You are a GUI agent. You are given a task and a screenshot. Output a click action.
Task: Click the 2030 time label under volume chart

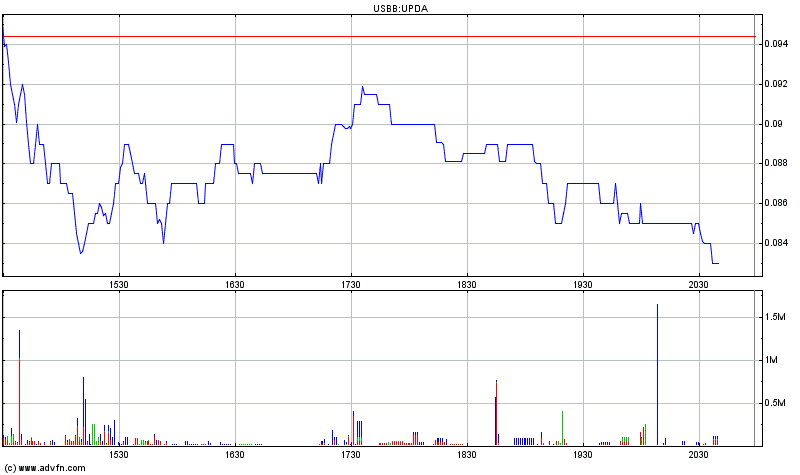click(x=698, y=455)
